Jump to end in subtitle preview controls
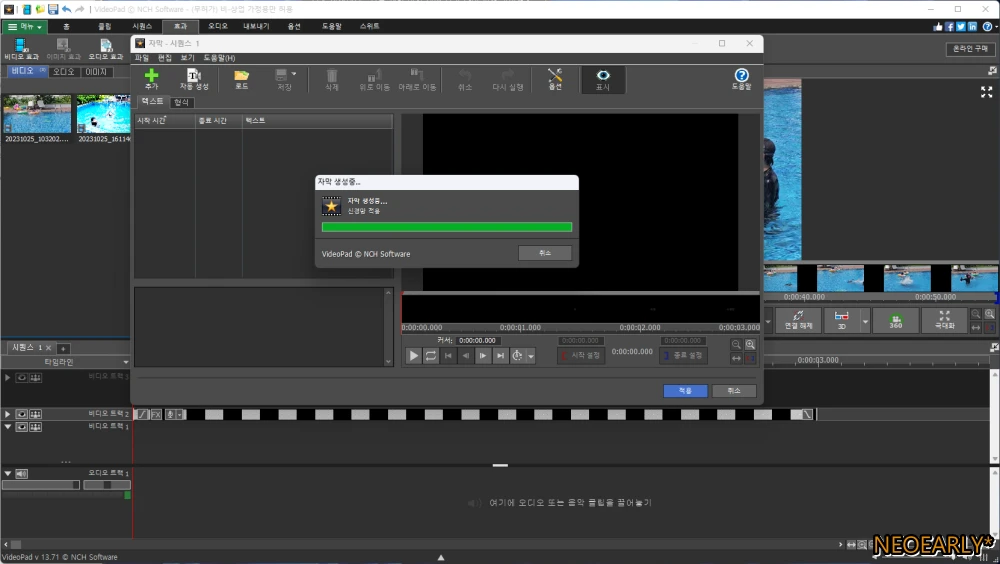The image size is (1000, 564). point(500,355)
